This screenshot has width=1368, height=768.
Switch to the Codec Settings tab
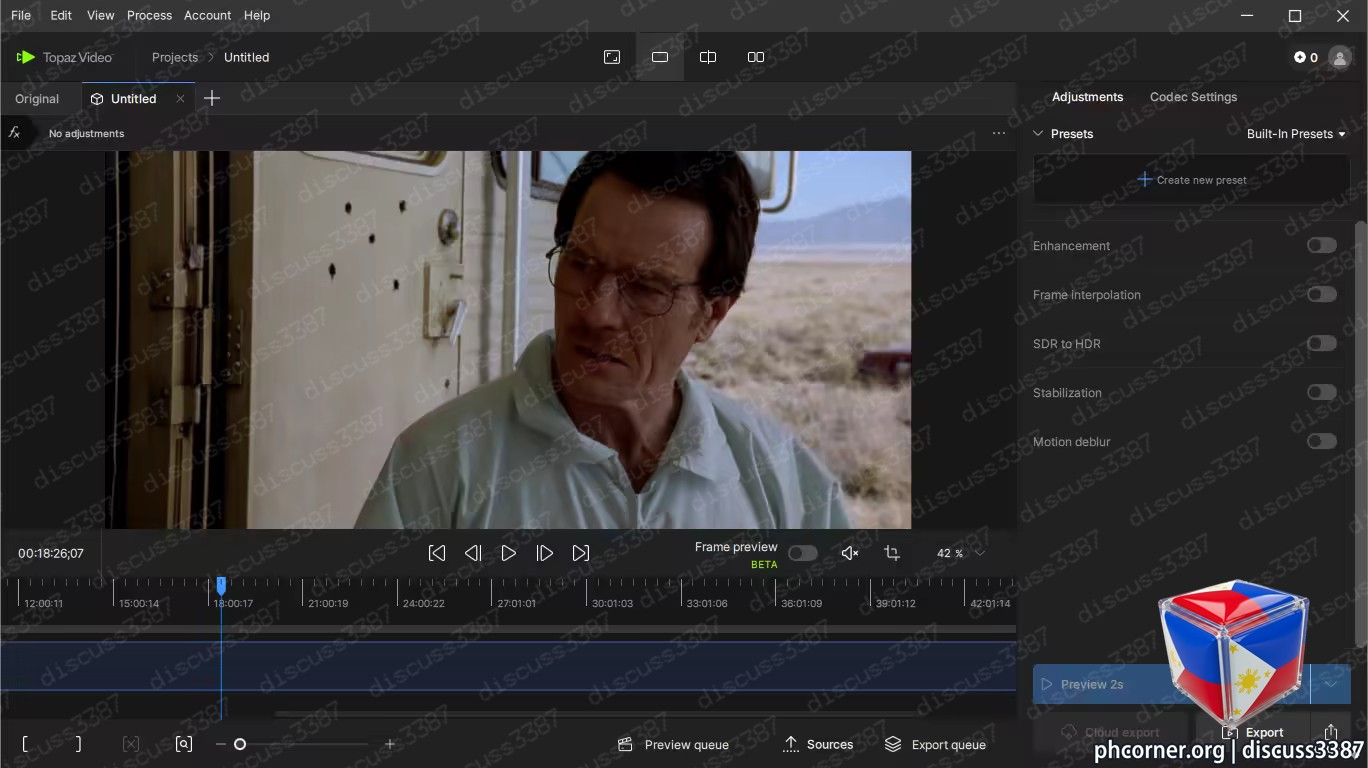[1193, 97]
